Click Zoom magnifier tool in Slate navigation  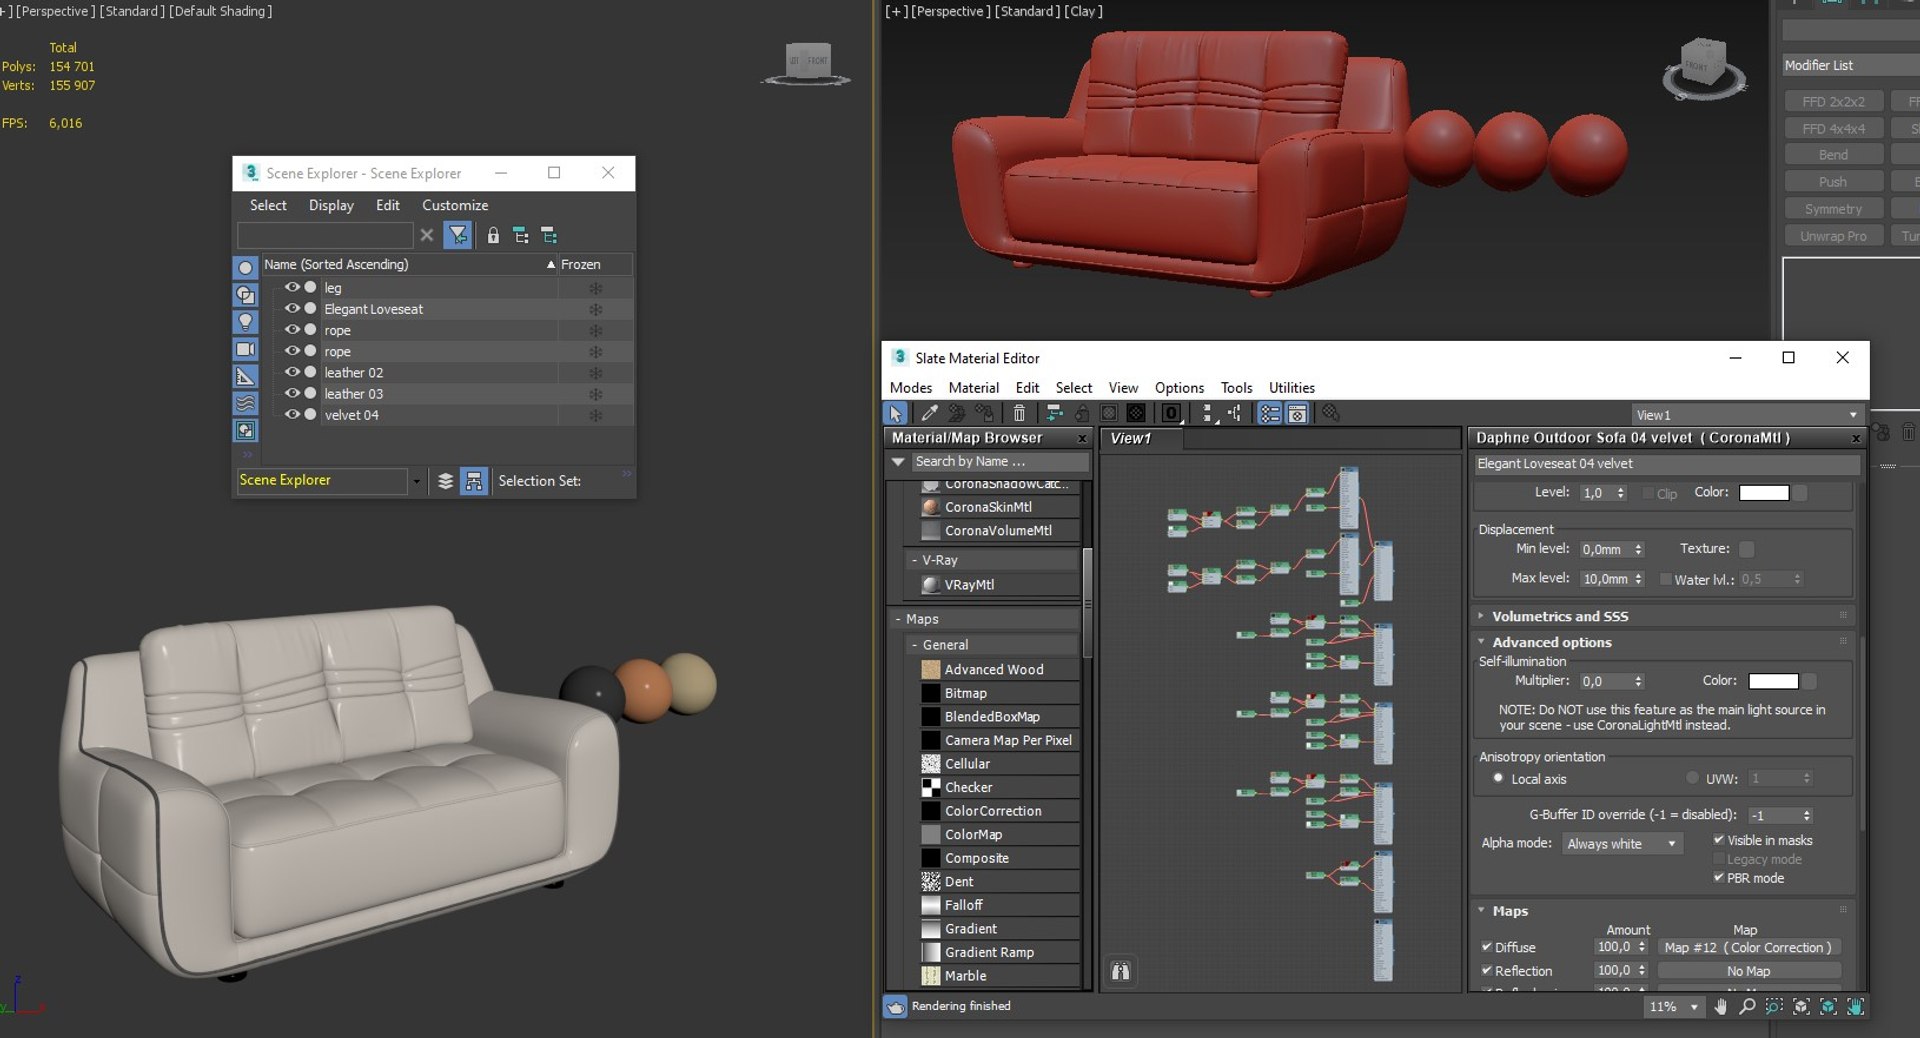click(1747, 1007)
